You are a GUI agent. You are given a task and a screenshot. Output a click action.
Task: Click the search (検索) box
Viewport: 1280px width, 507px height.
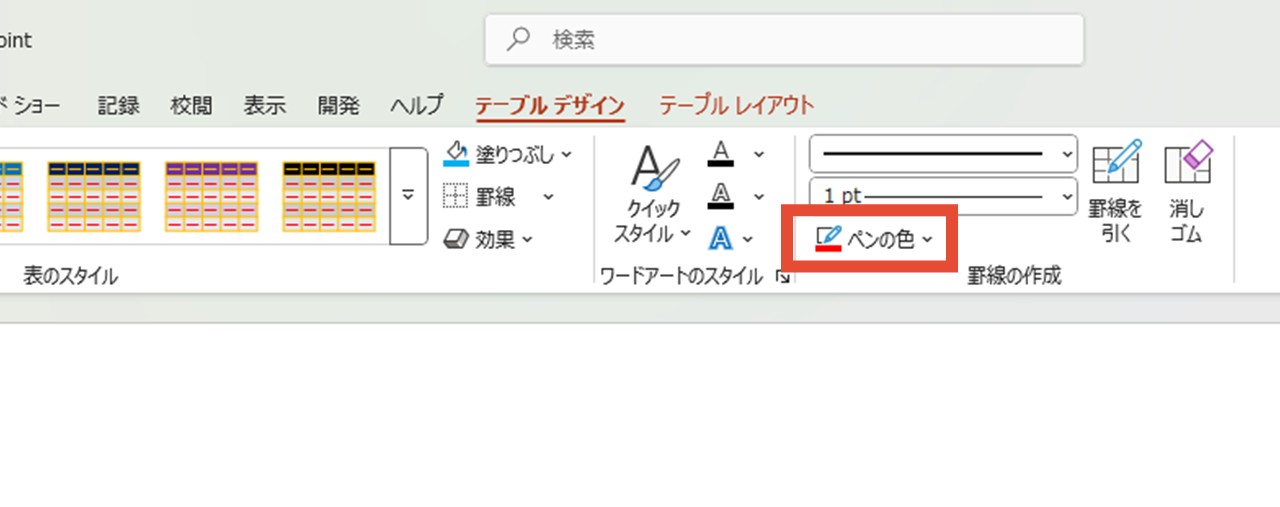[784, 40]
